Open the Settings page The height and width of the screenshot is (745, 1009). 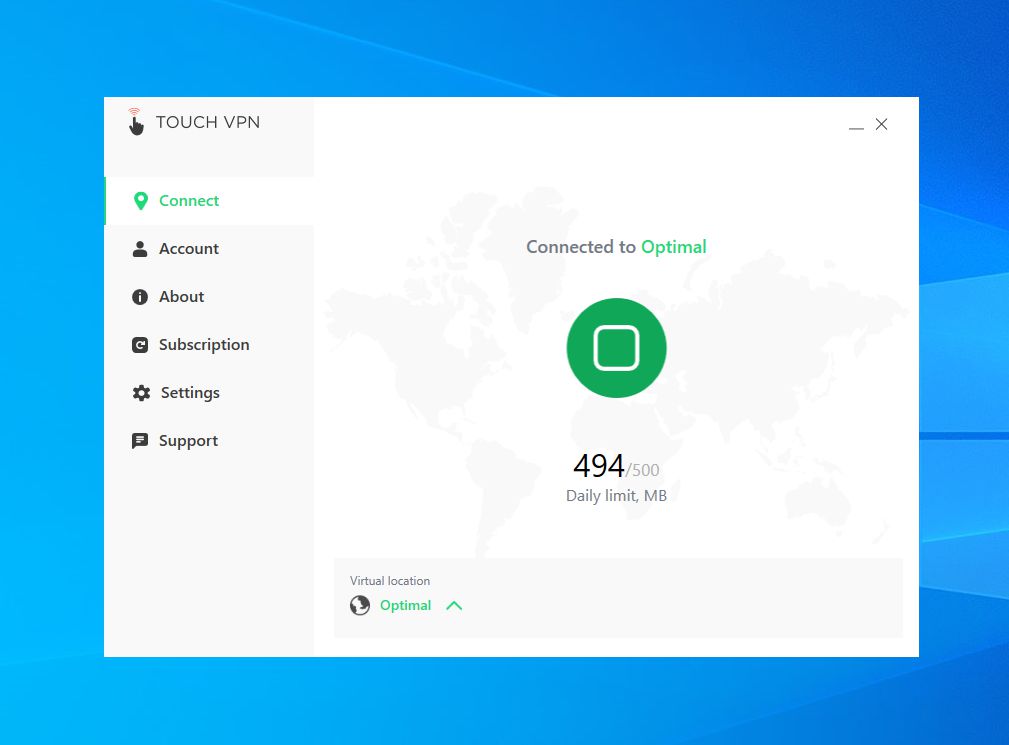coord(190,392)
